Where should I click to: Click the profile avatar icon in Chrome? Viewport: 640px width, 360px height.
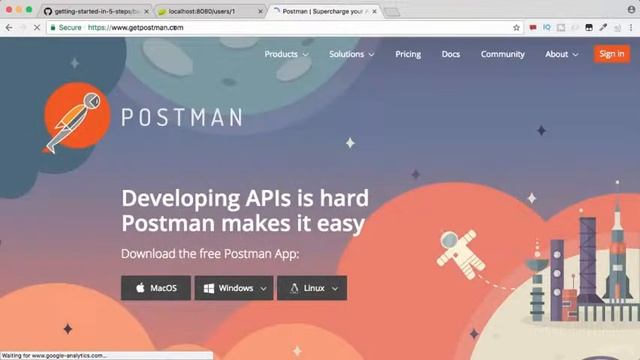coord(631,9)
